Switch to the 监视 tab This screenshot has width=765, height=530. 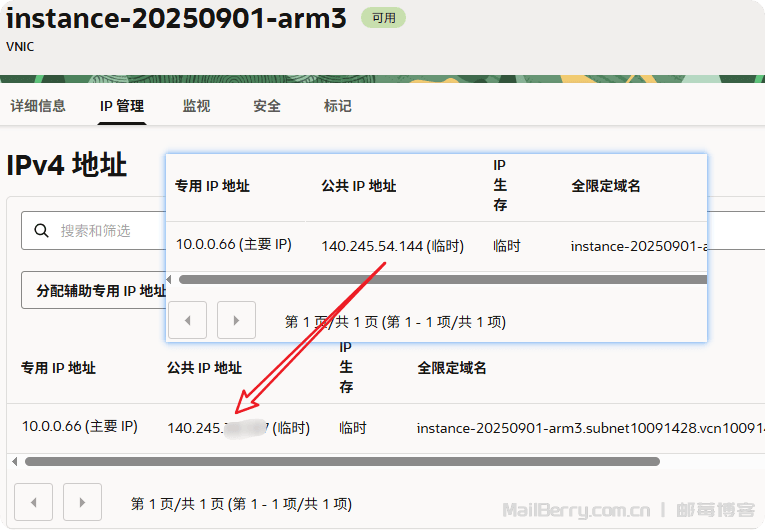196,106
